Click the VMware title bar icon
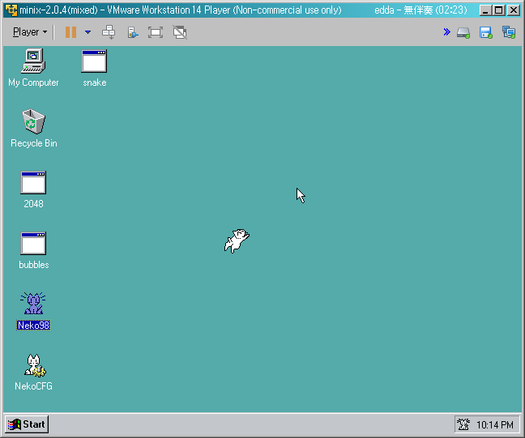The height and width of the screenshot is (438, 525). pyautogui.click(x=11, y=10)
